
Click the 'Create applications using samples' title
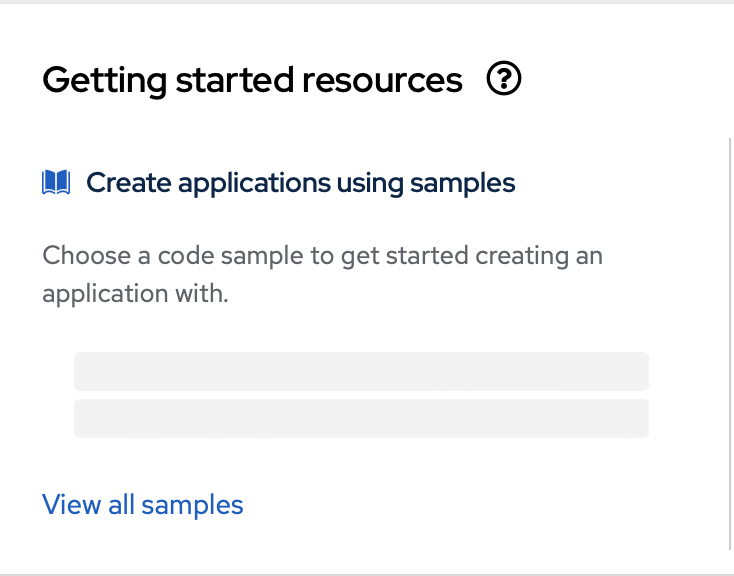(300, 183)
